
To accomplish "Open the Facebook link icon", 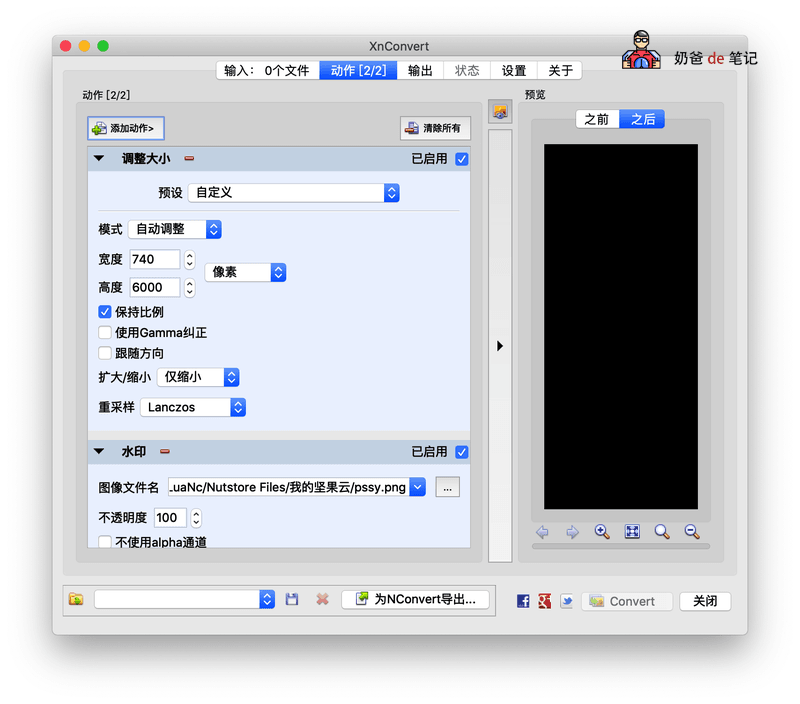I will 523,601.
